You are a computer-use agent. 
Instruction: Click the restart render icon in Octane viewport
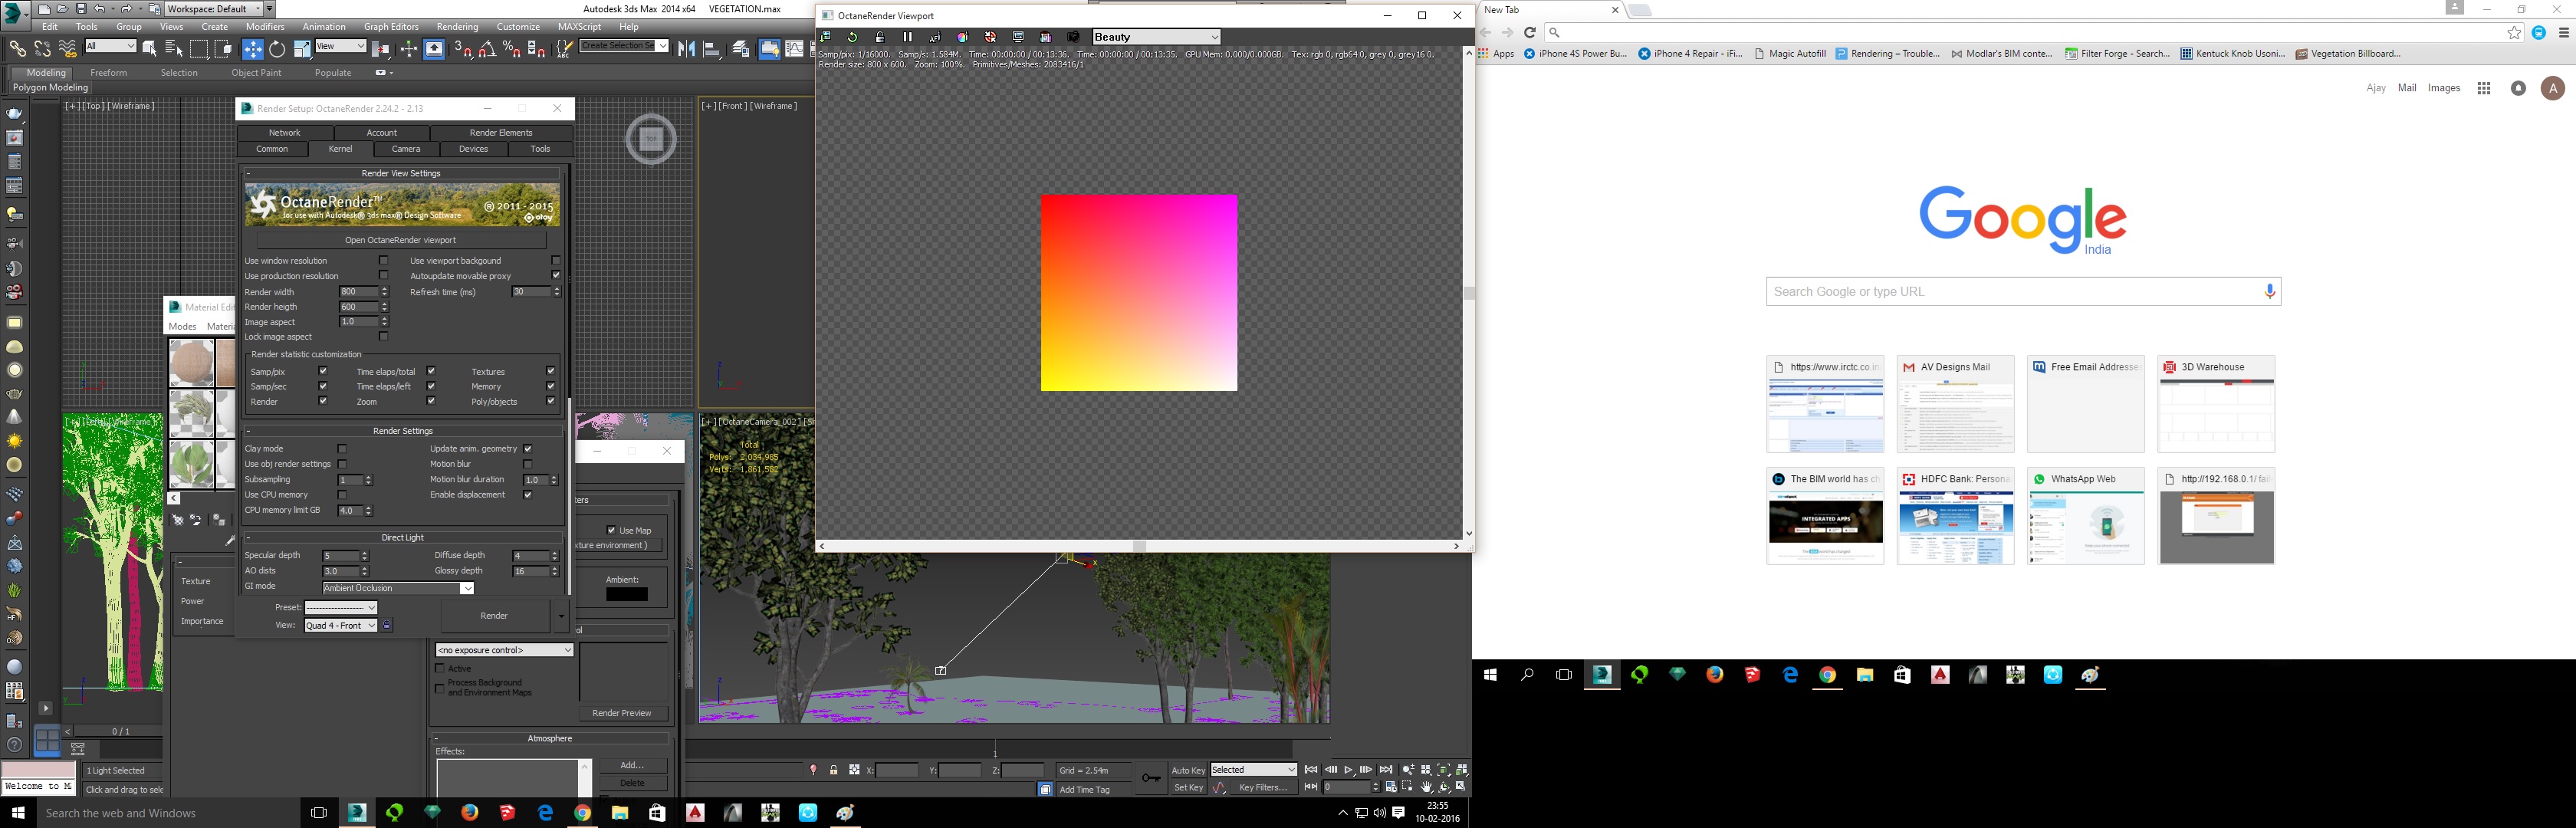coord(853,37)
